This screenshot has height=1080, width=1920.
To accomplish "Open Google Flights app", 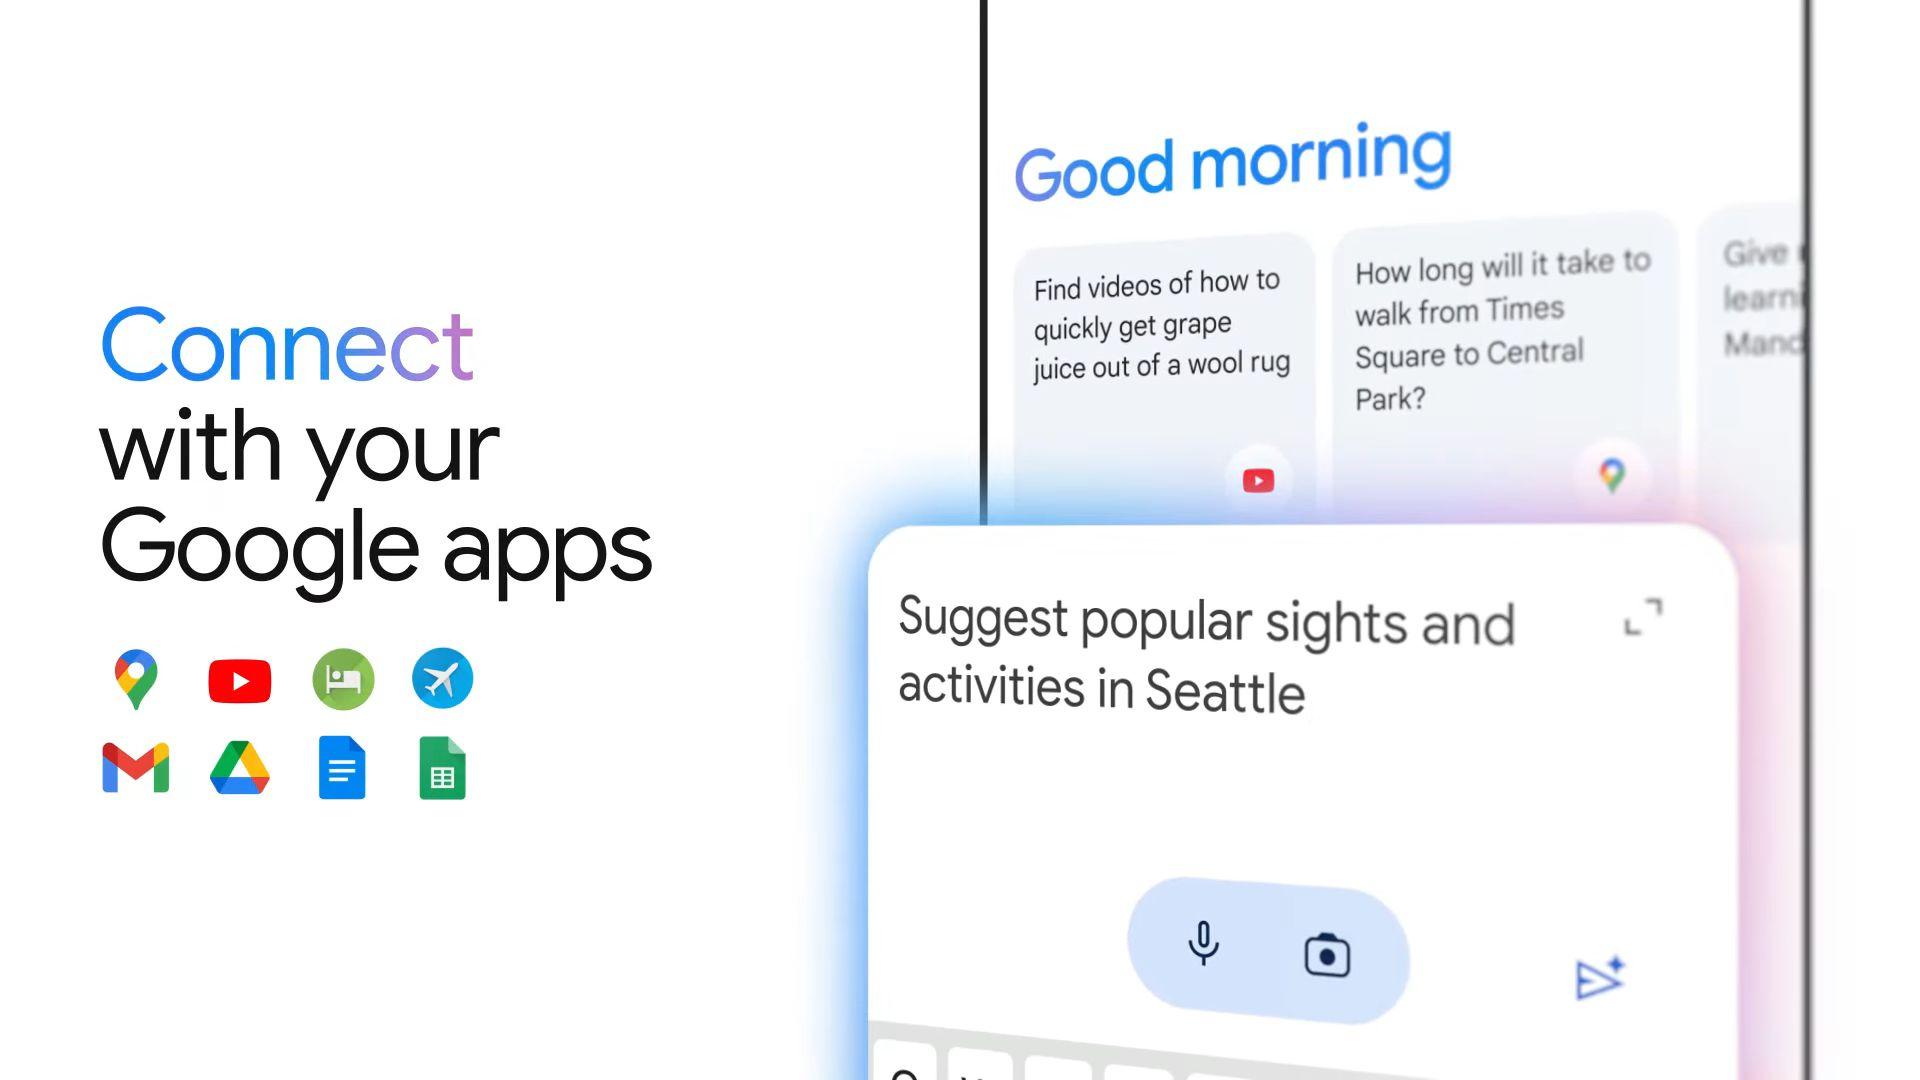I will click(442, 679).
